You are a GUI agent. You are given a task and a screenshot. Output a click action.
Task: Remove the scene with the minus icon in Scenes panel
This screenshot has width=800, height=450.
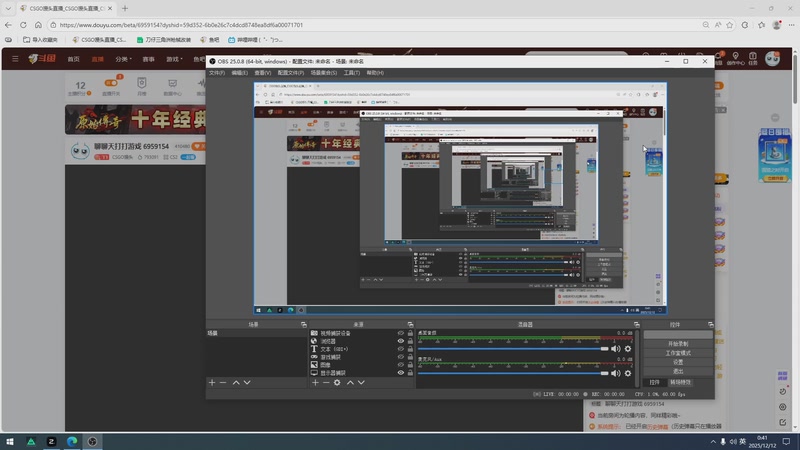coord(223,382)
